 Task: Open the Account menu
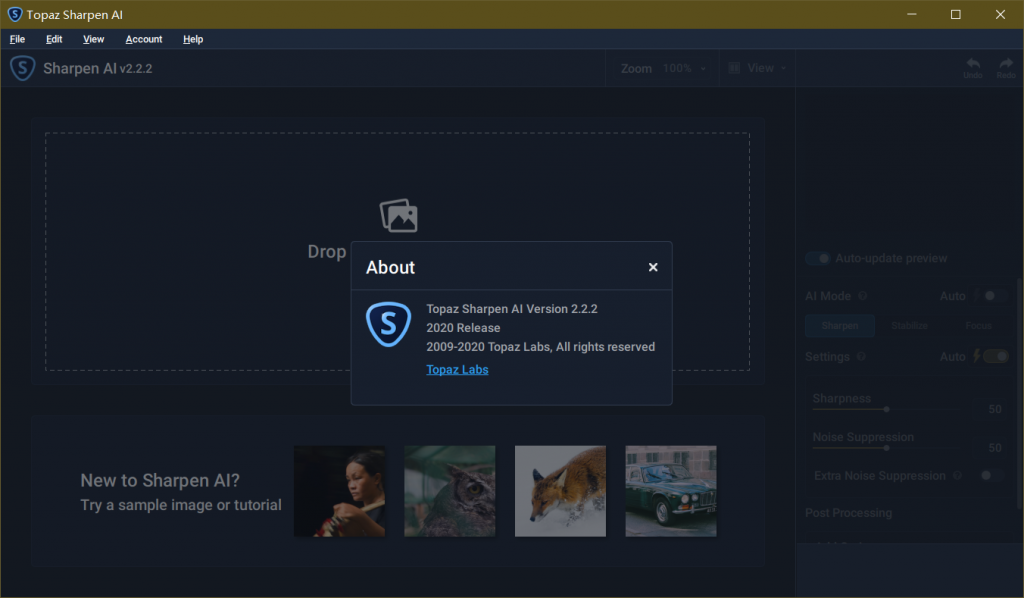click(x=144, y=39)
